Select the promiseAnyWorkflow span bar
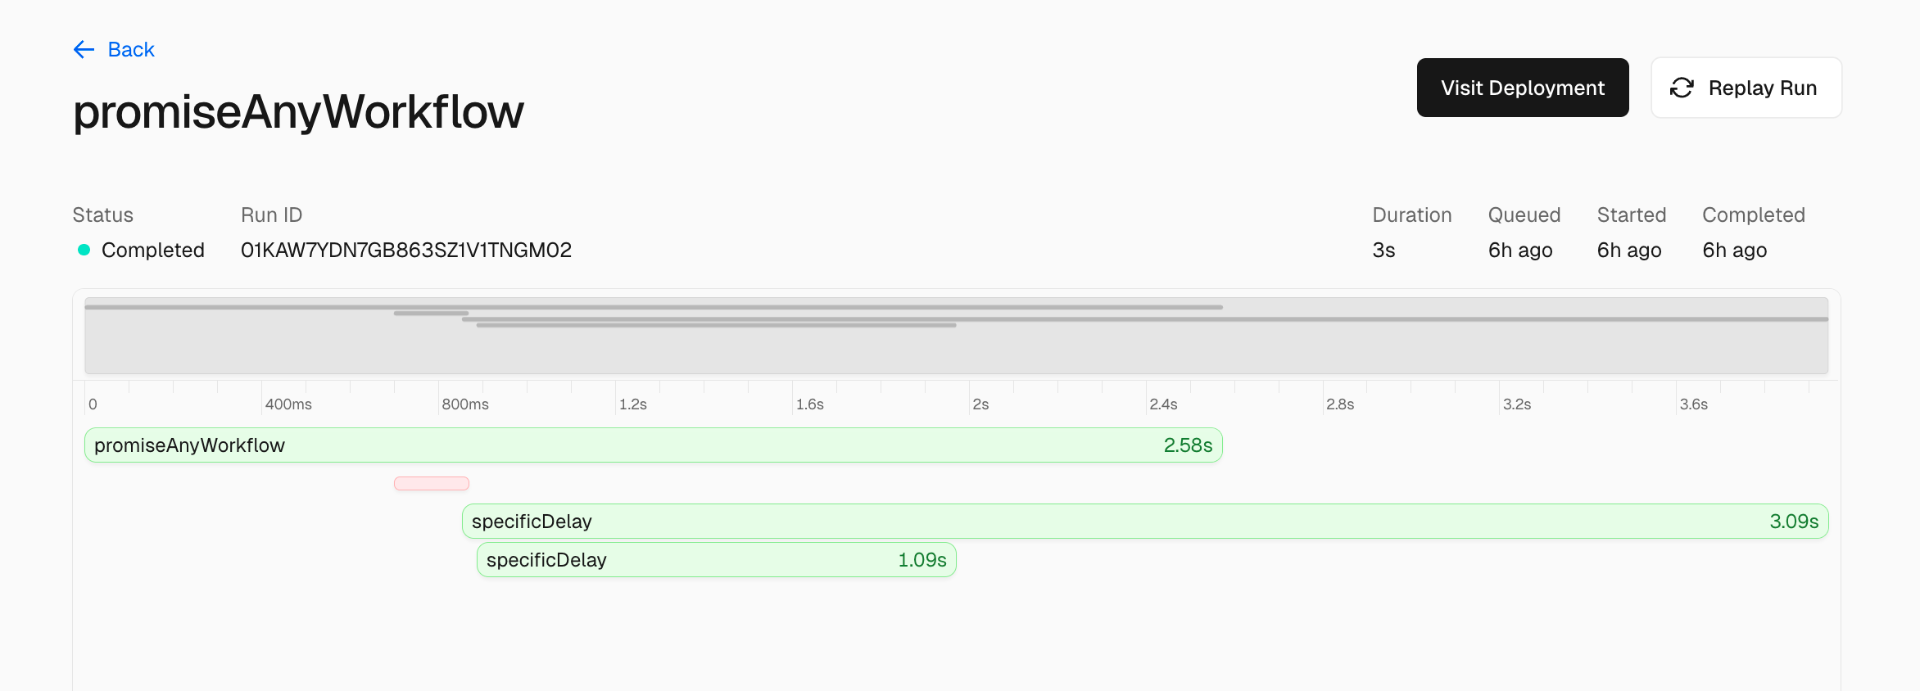This screenshot has width=1920, height=691. click(652, 445)
